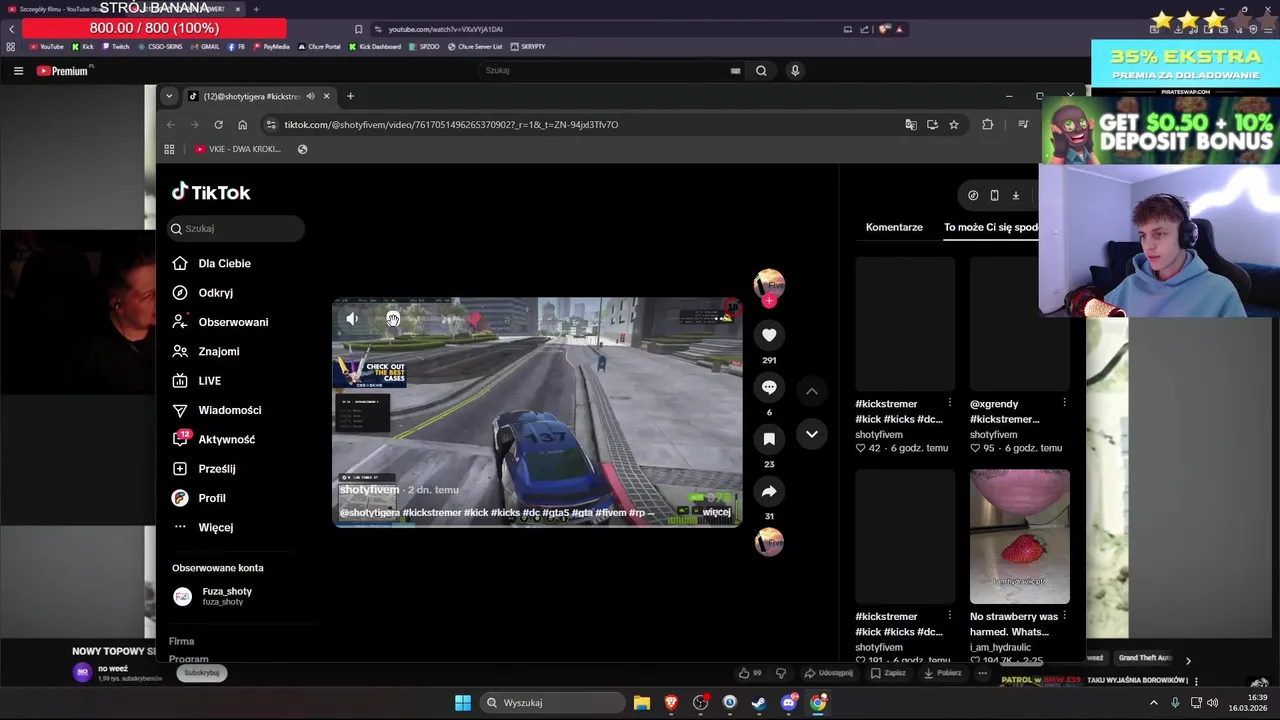Click the YouTube search magnifier button
The height and width of the screenshot is (720, 1280).
(x=761, y=71)
